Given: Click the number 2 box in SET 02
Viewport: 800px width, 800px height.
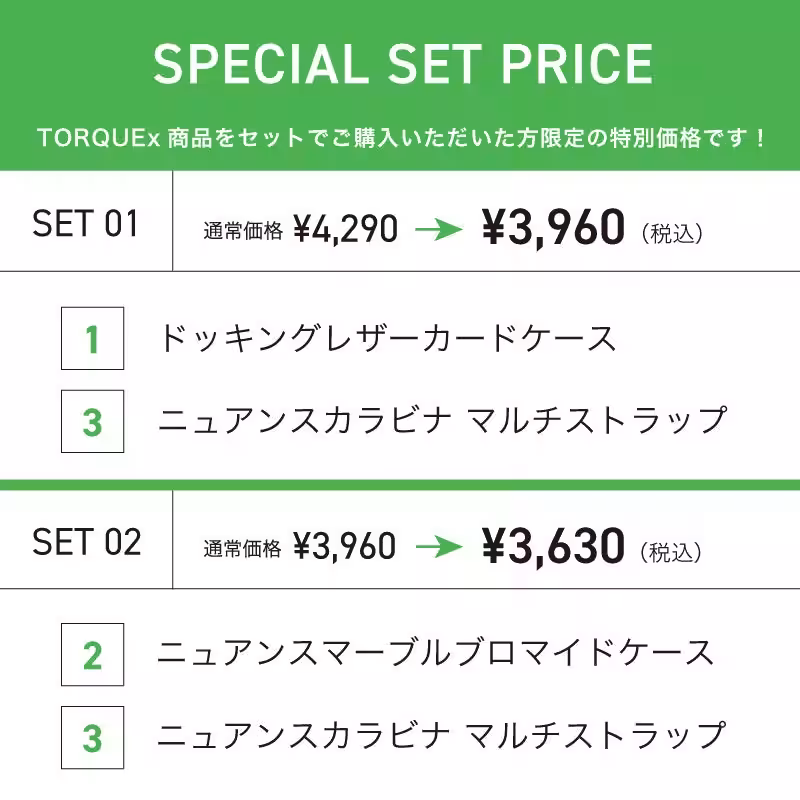Looking at the screenshot, I should click(92, 655).
